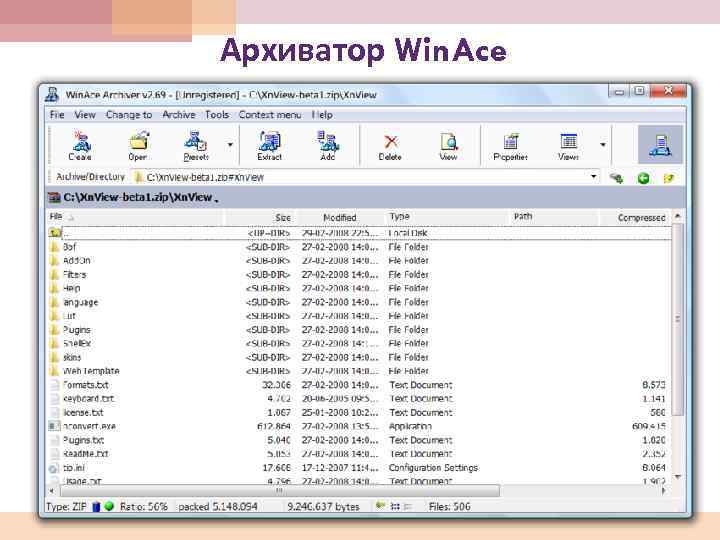Click the tip.ini configuration file icon
The height and width of the screenshot is (540, 720).
(x=54, y=468)
